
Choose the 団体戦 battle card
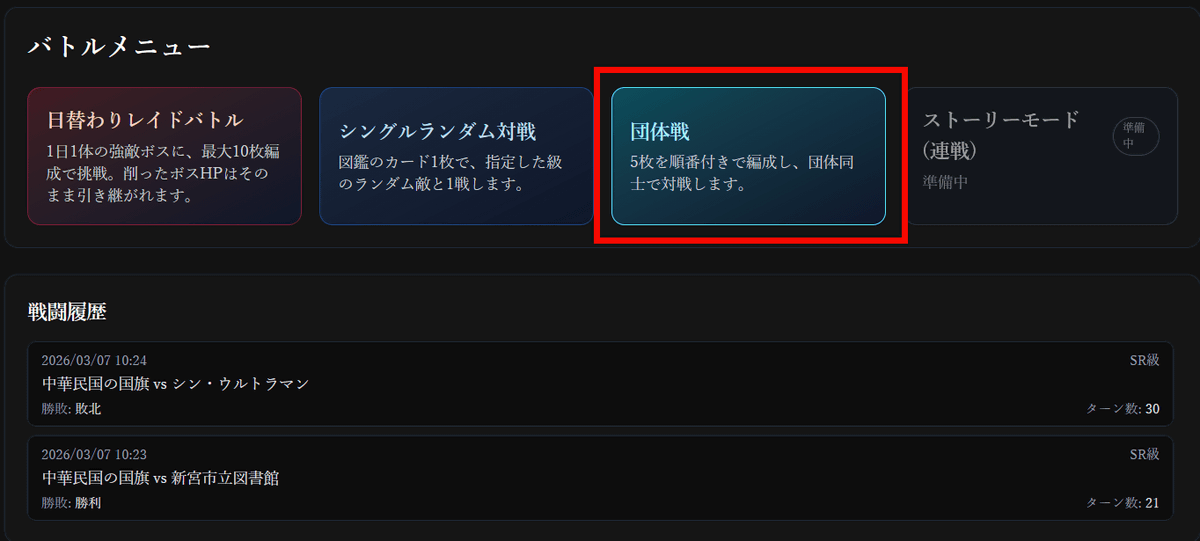(x=748, y=156)
